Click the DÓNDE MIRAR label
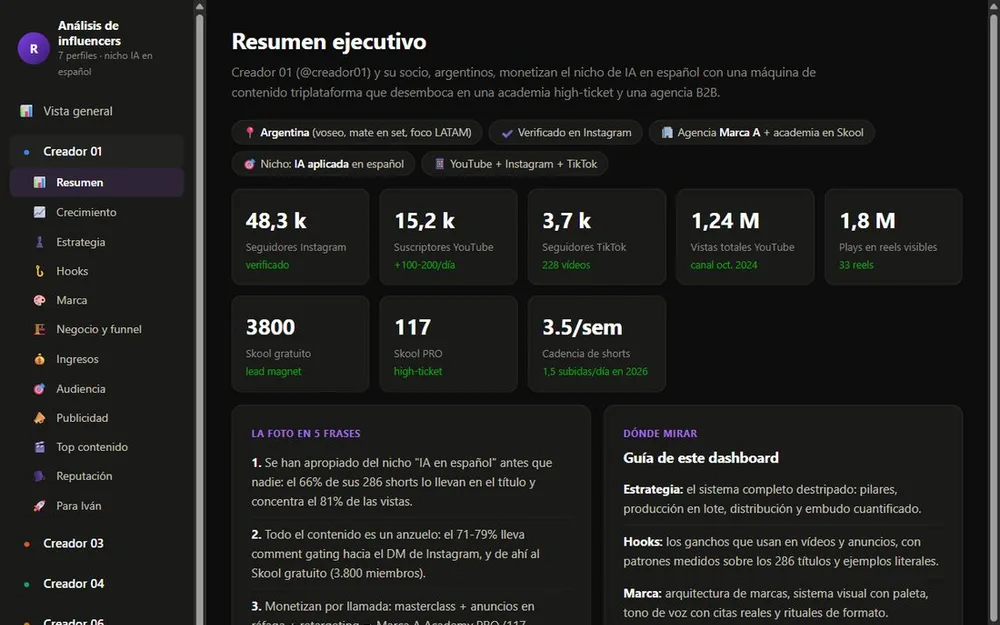1000x625 pixels. pos(660,434)
